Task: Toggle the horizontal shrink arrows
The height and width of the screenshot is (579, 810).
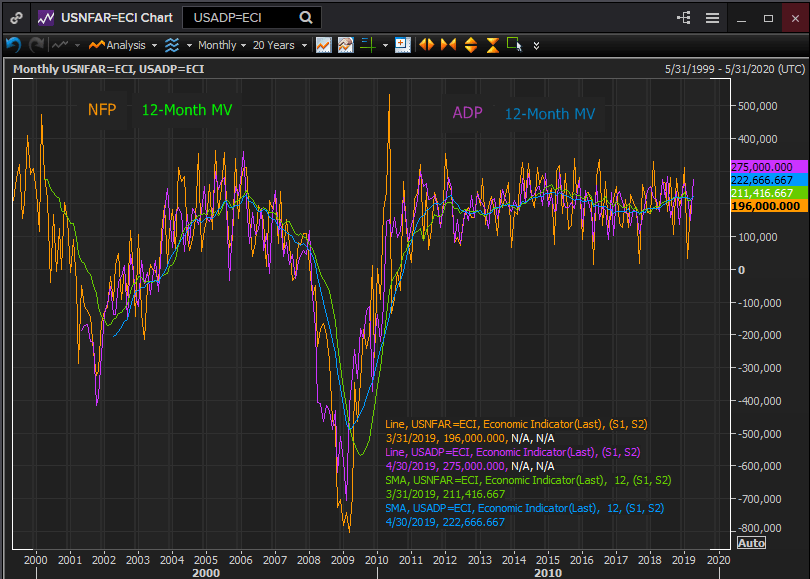Action: point(448,44)
